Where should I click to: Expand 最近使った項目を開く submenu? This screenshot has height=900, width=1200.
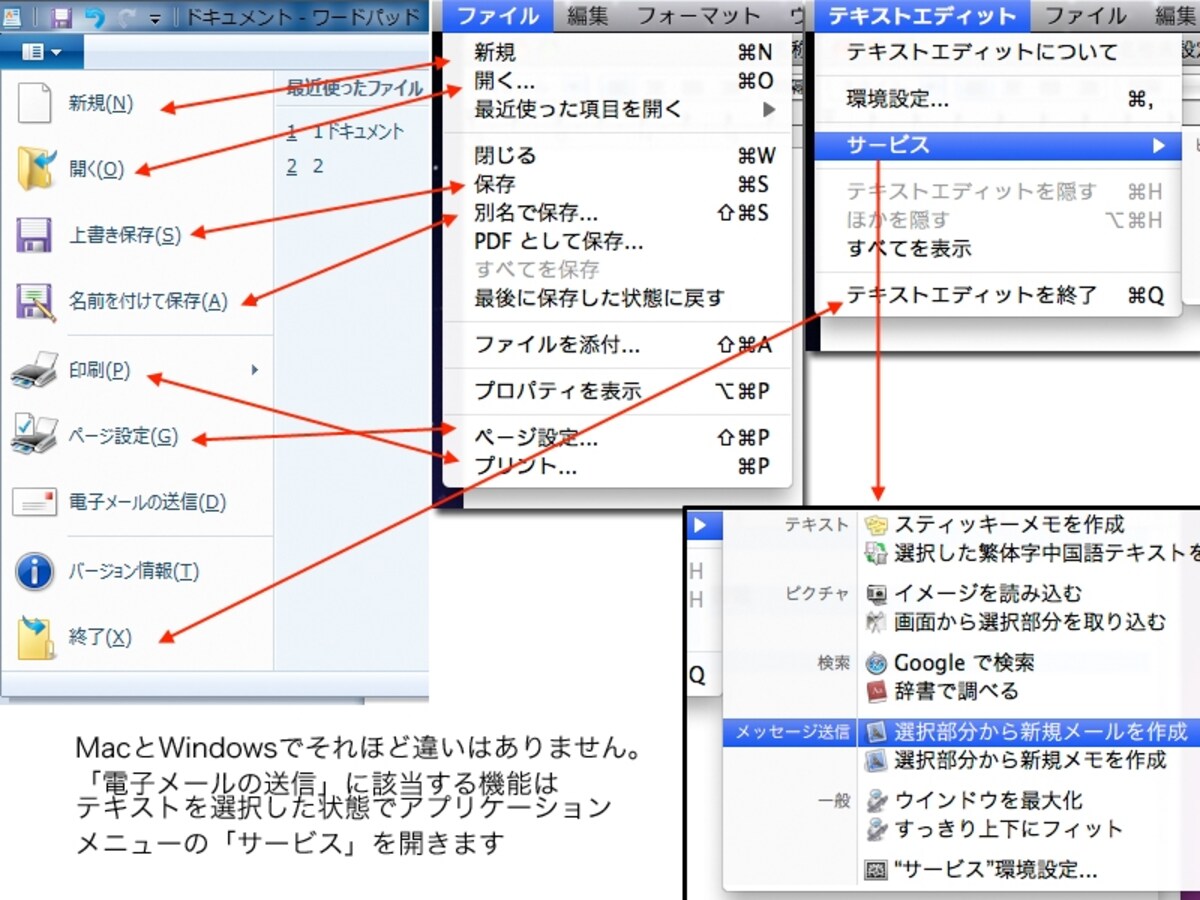768,109
